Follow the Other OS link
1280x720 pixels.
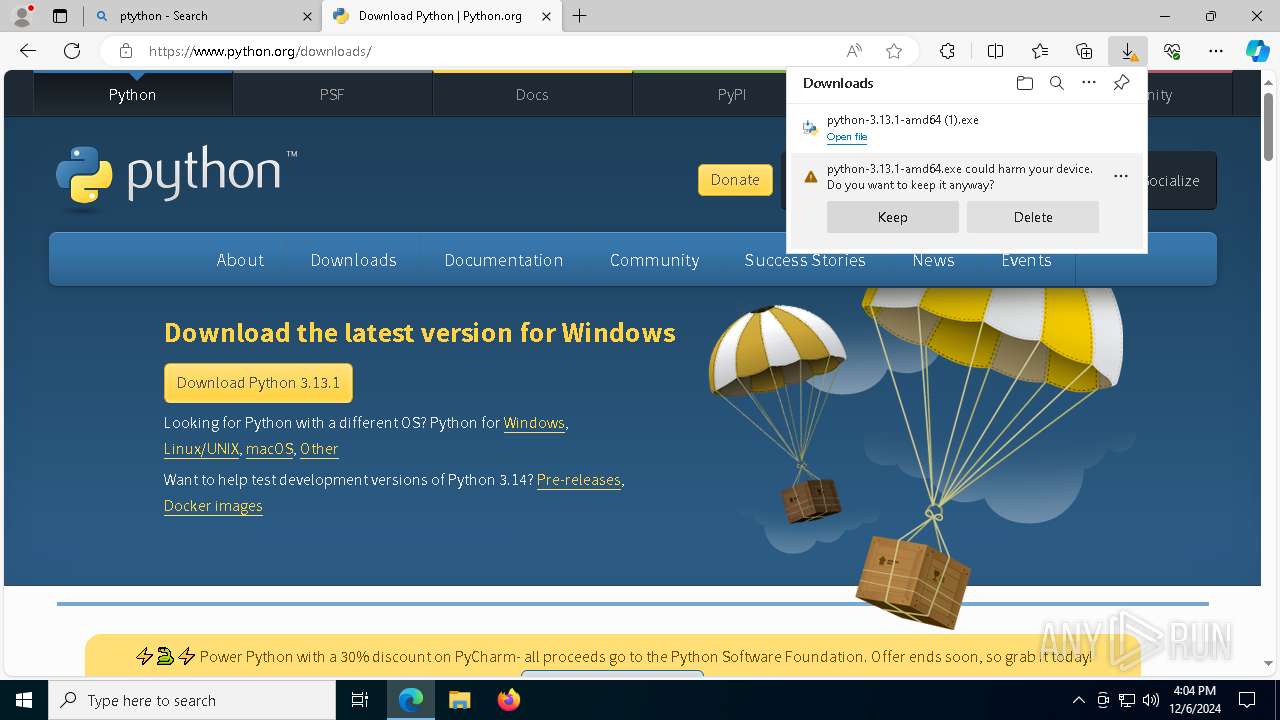(x=319, y=449)
